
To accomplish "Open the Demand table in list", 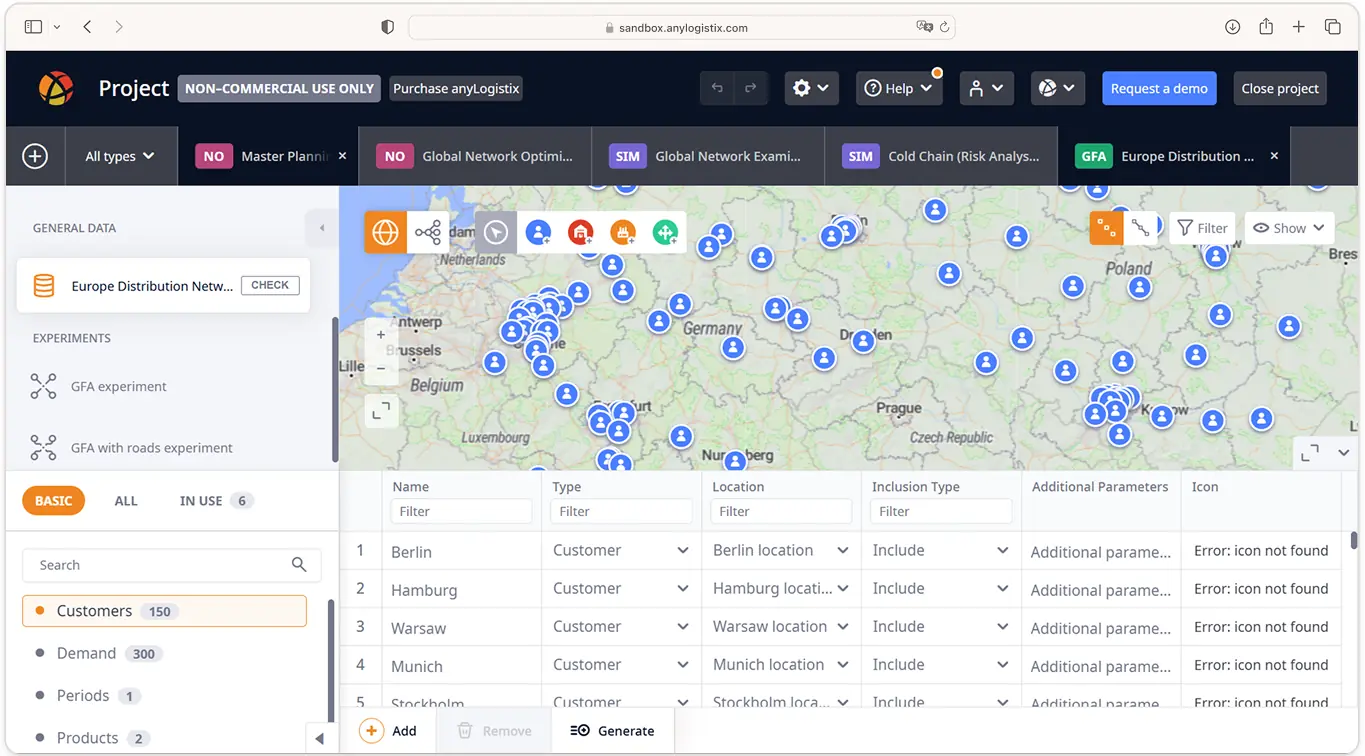I will click(x=87, y=653).
